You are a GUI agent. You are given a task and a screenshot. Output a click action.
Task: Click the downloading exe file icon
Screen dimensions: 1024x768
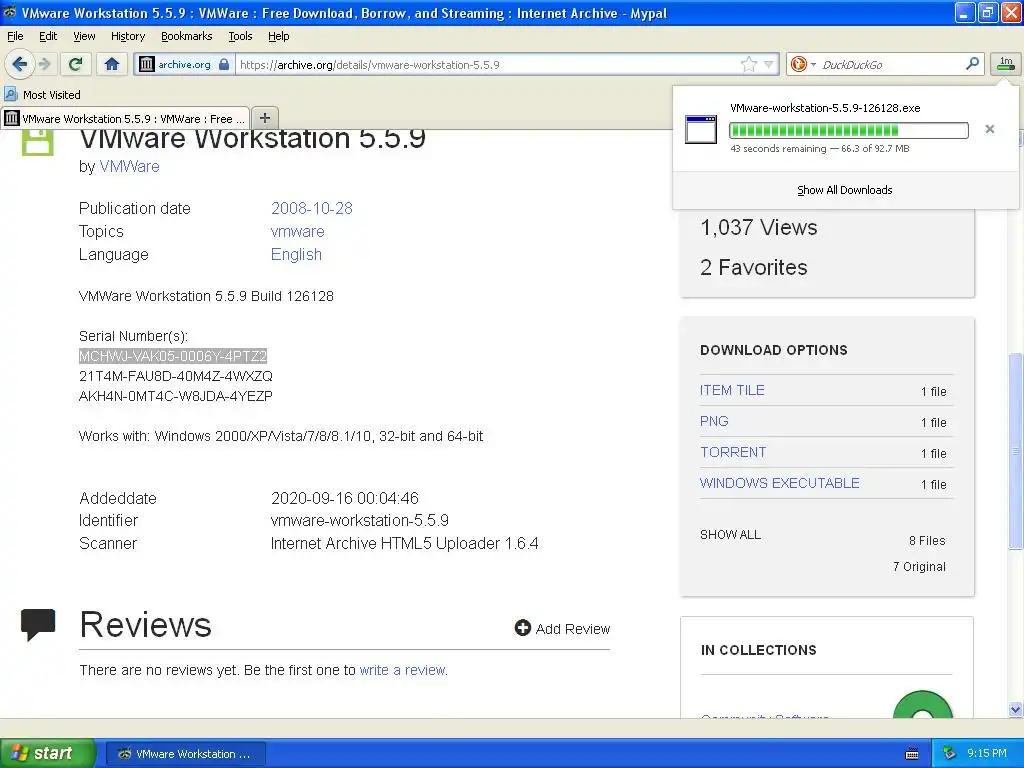click(701, 129)
